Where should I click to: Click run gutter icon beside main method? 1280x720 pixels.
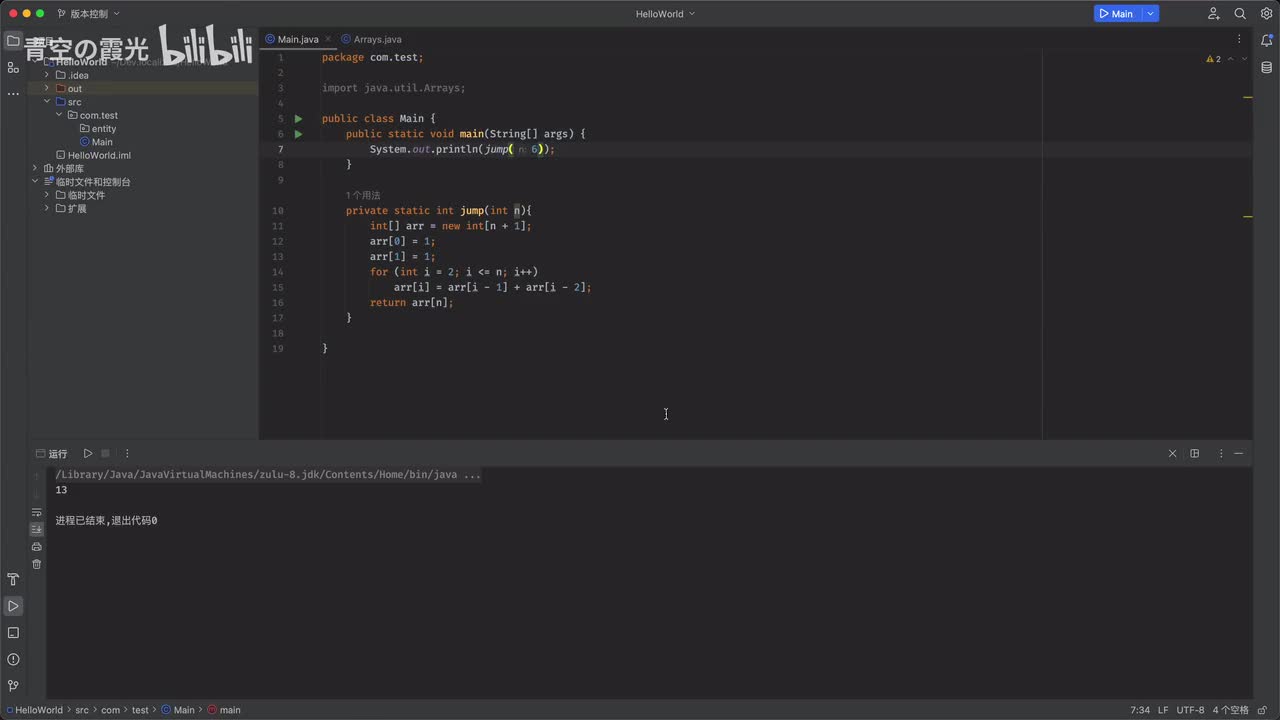(x=298, y=134)
